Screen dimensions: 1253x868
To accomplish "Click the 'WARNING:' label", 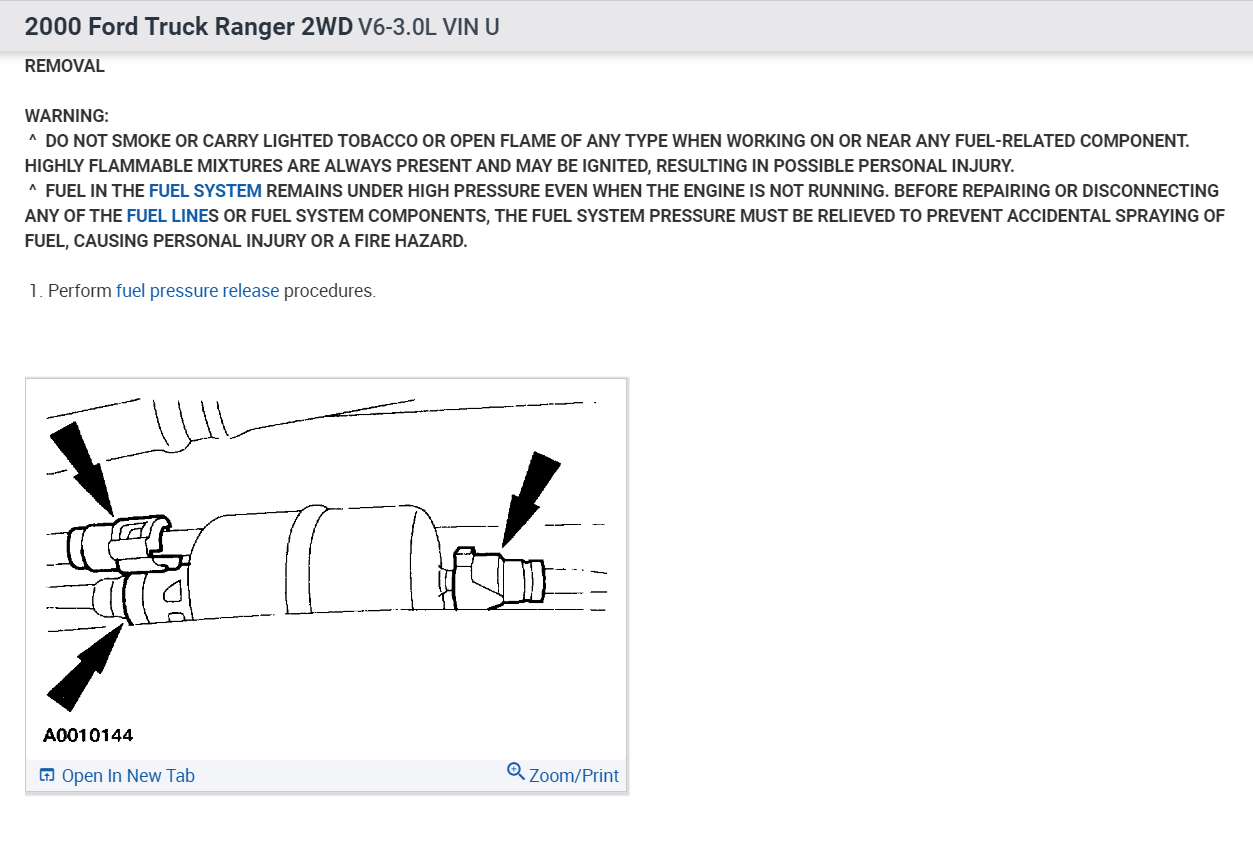I will (x=67, y=117).
